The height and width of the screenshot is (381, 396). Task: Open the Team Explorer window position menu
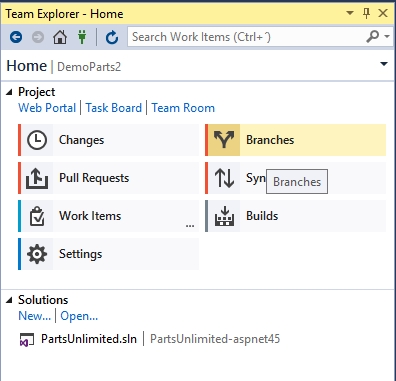pyautogui.click(x=350, y=13)
